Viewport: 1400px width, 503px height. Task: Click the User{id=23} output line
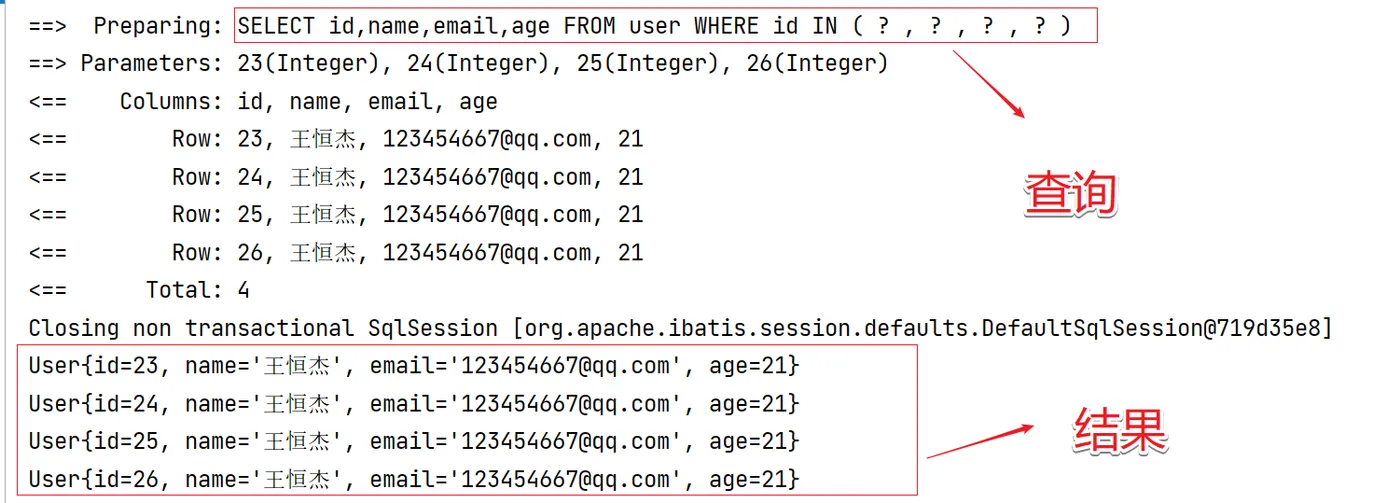[414, 366]
